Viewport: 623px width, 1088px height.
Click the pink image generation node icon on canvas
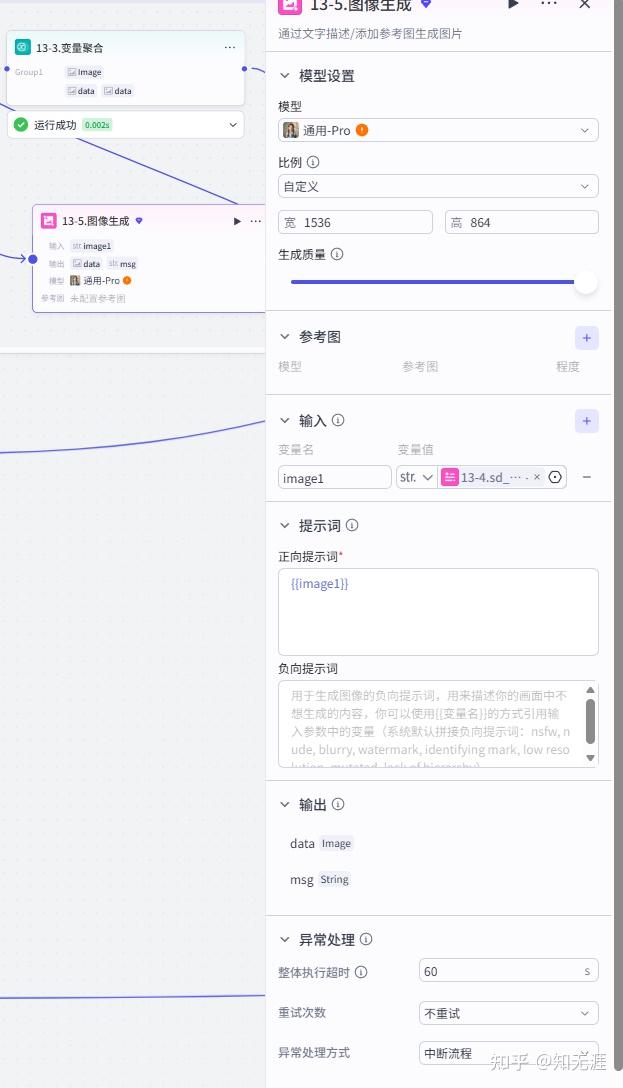click(x=49, y=221)
